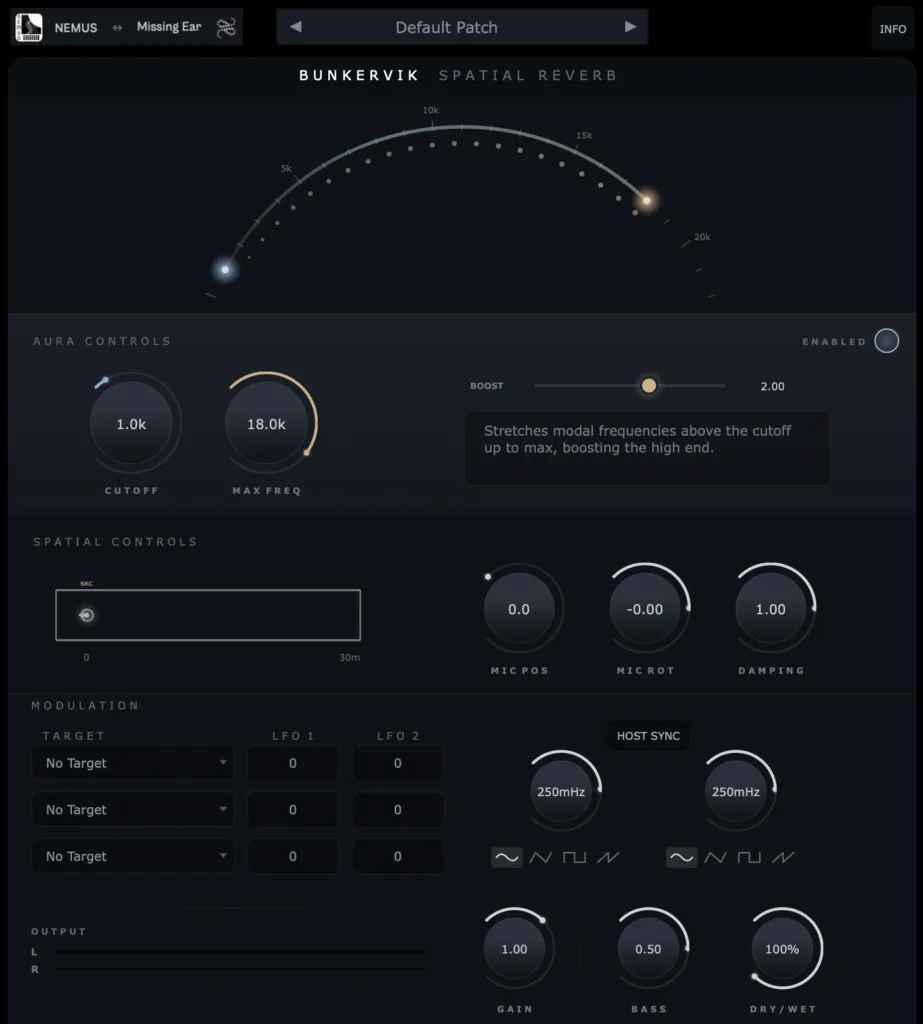Click the NEMUS piano logo icon
The image size is (923, 1024).
coord(29,27)
